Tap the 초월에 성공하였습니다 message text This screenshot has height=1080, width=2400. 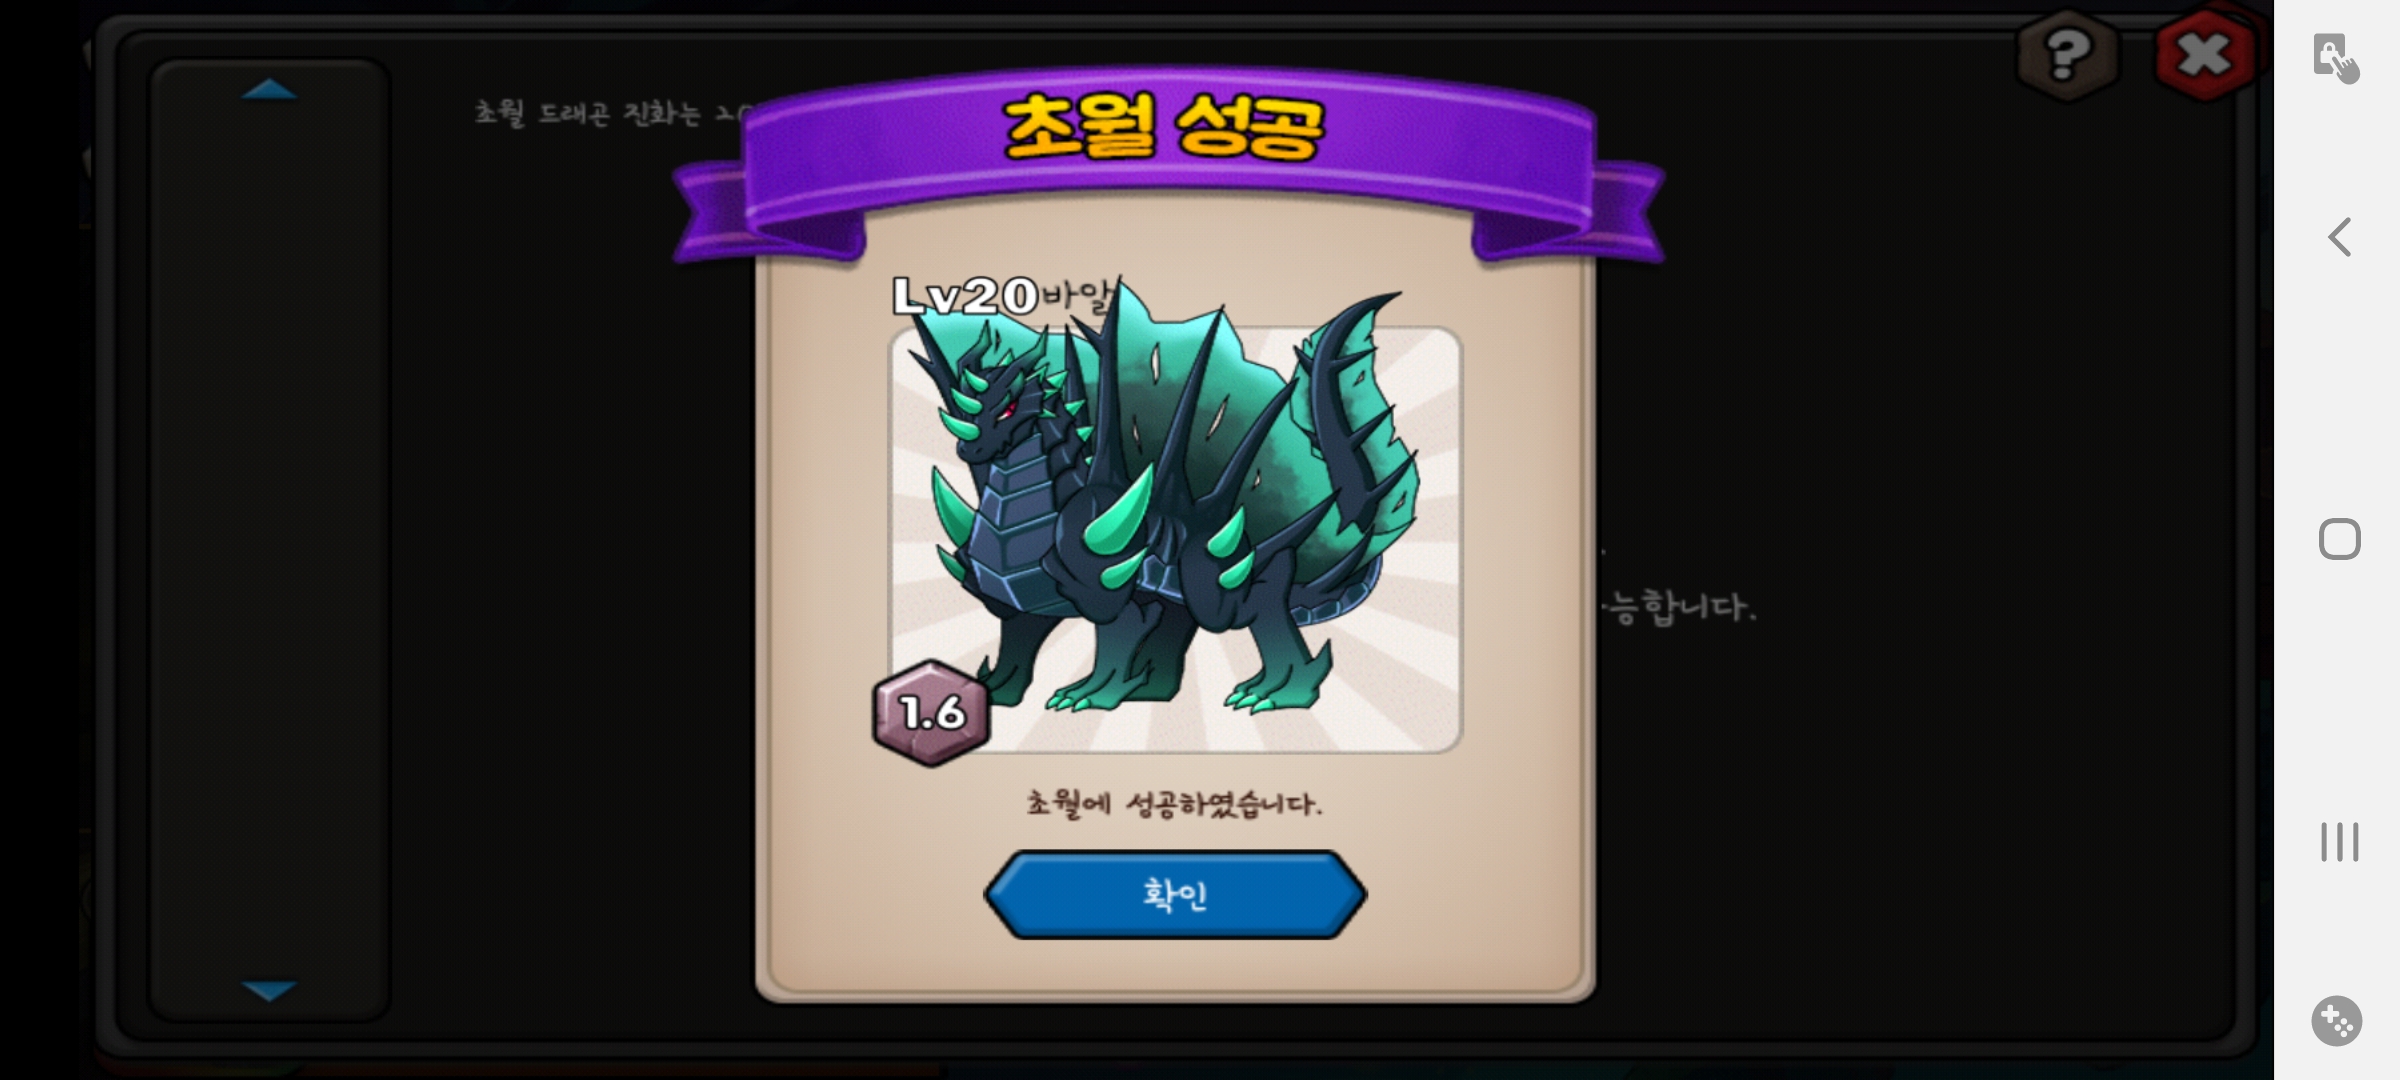point(1175,803)
